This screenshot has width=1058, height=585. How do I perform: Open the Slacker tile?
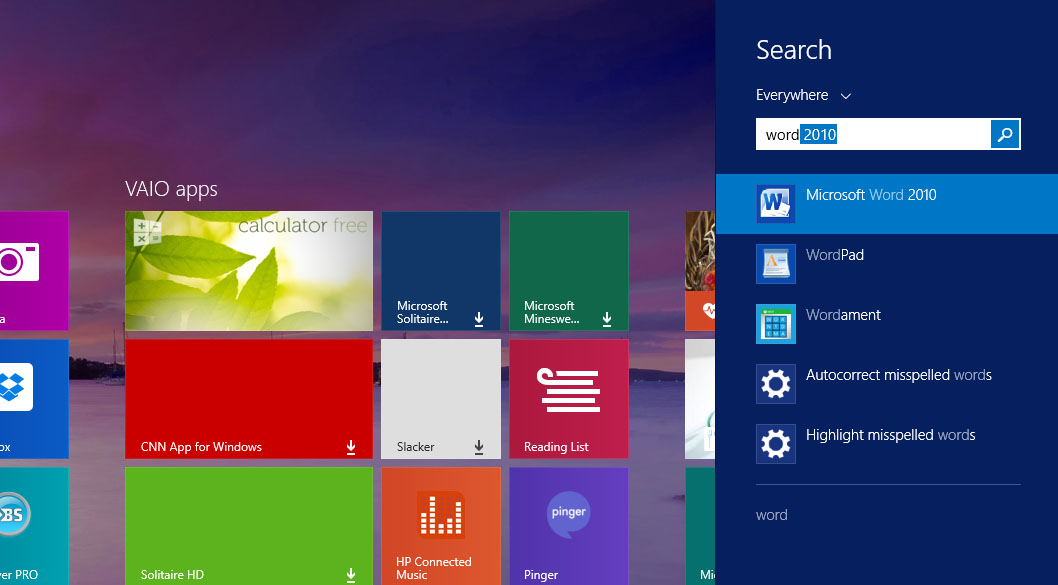click(441, 399)
